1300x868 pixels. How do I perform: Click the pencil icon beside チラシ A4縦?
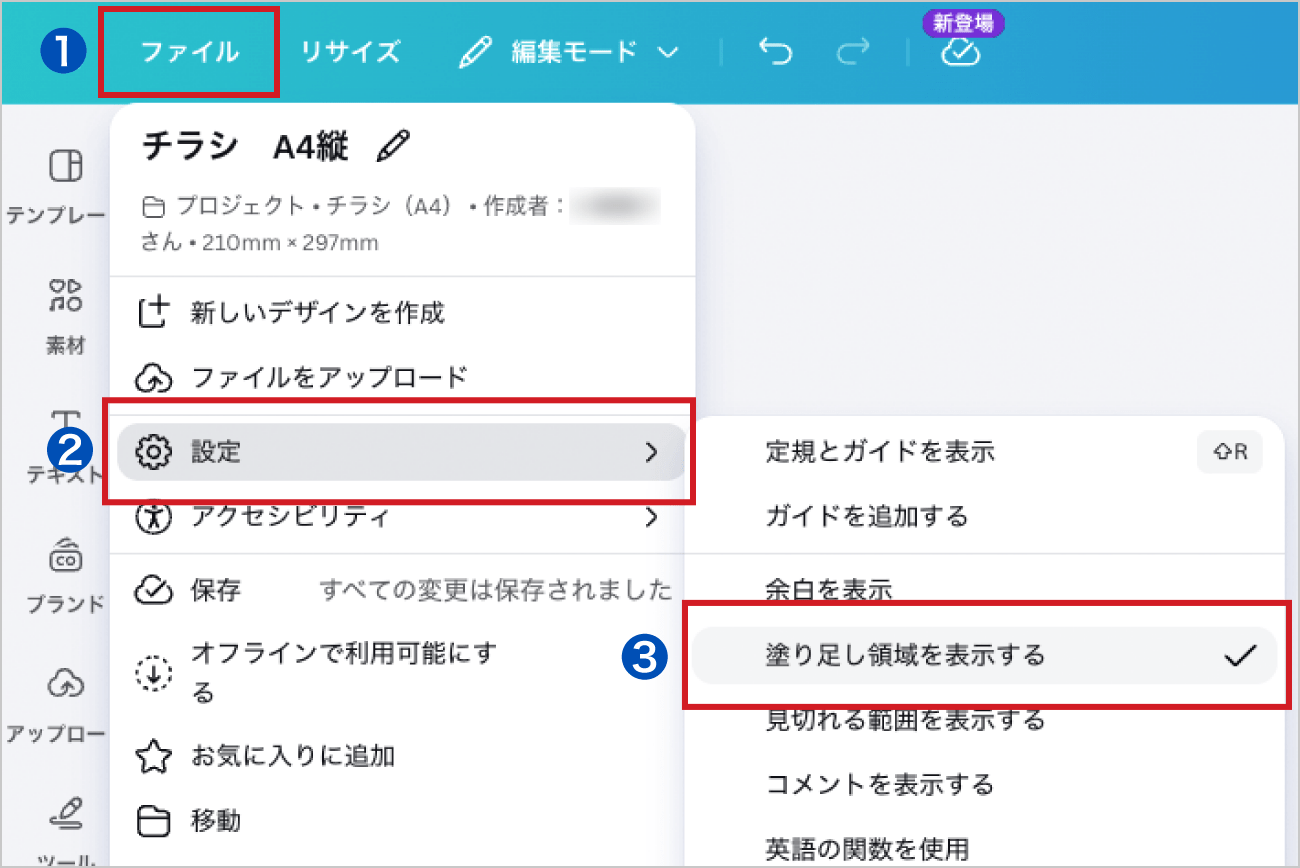[393, 147]
